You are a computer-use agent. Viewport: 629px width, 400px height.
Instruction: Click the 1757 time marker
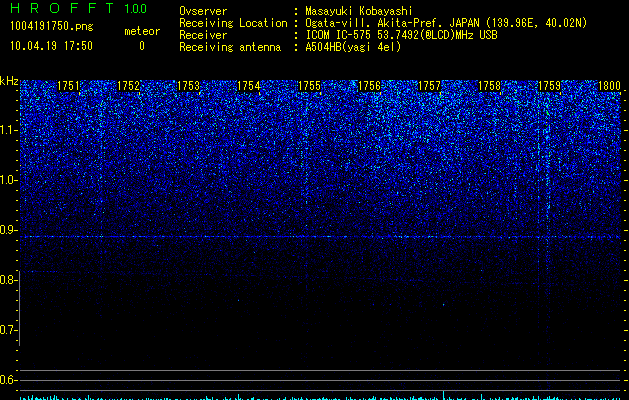click(429, 86)
